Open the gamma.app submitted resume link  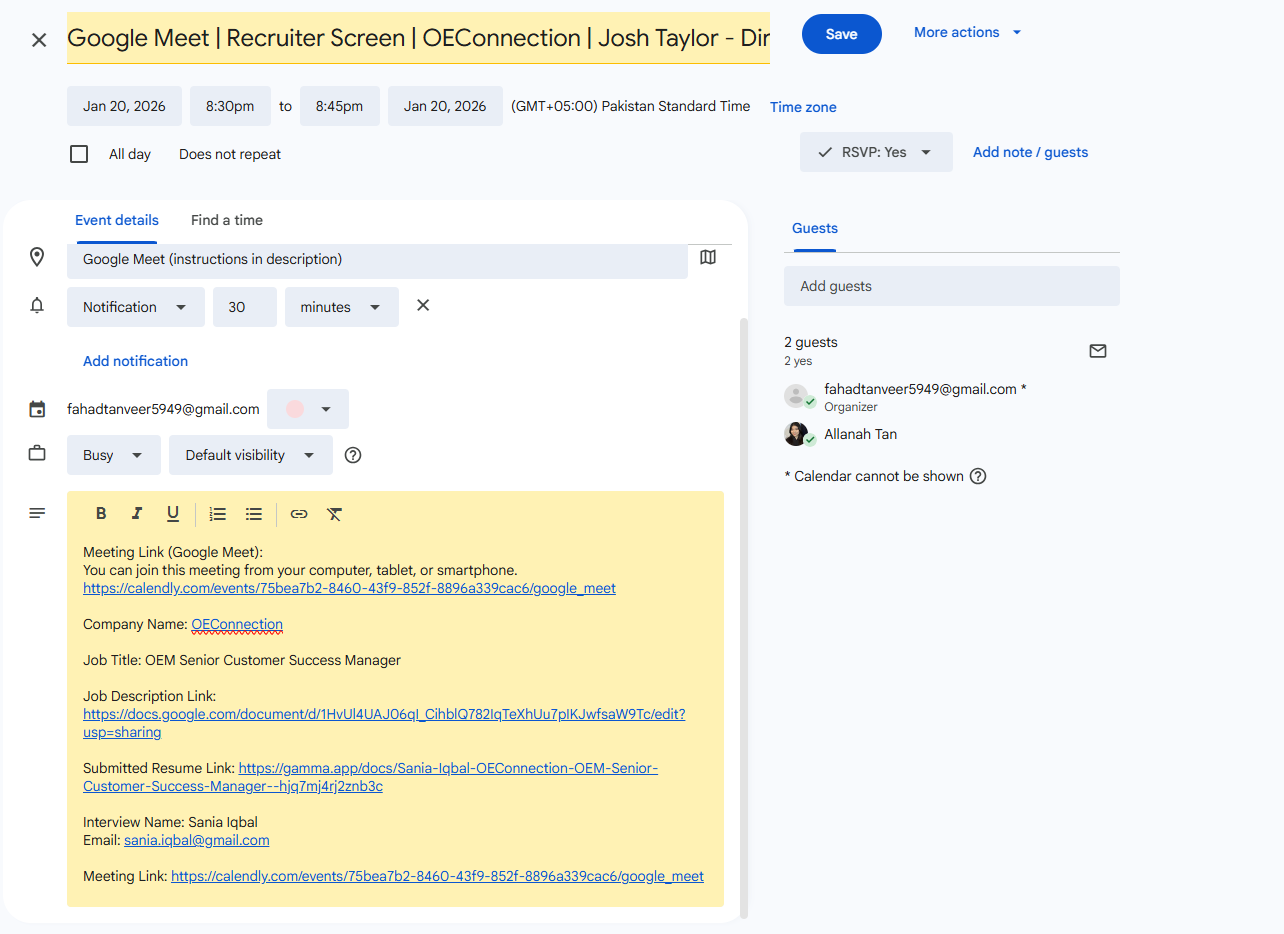(x=370, y=777)
